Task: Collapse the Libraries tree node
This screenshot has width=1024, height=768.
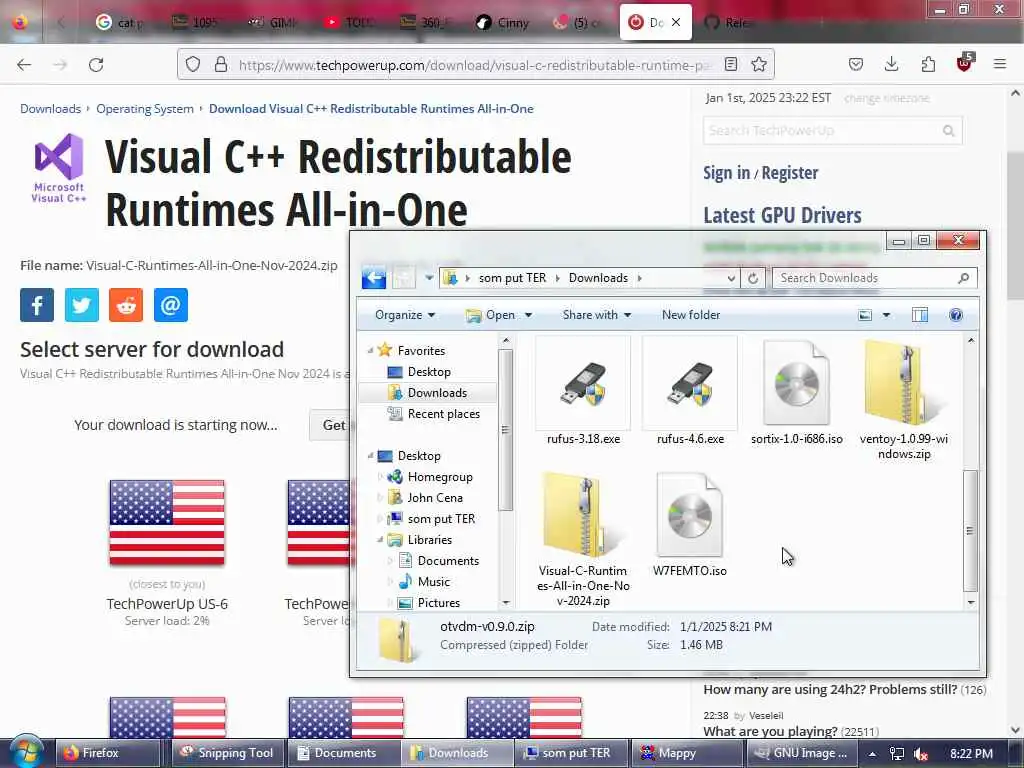Action: tap(380, 539)
